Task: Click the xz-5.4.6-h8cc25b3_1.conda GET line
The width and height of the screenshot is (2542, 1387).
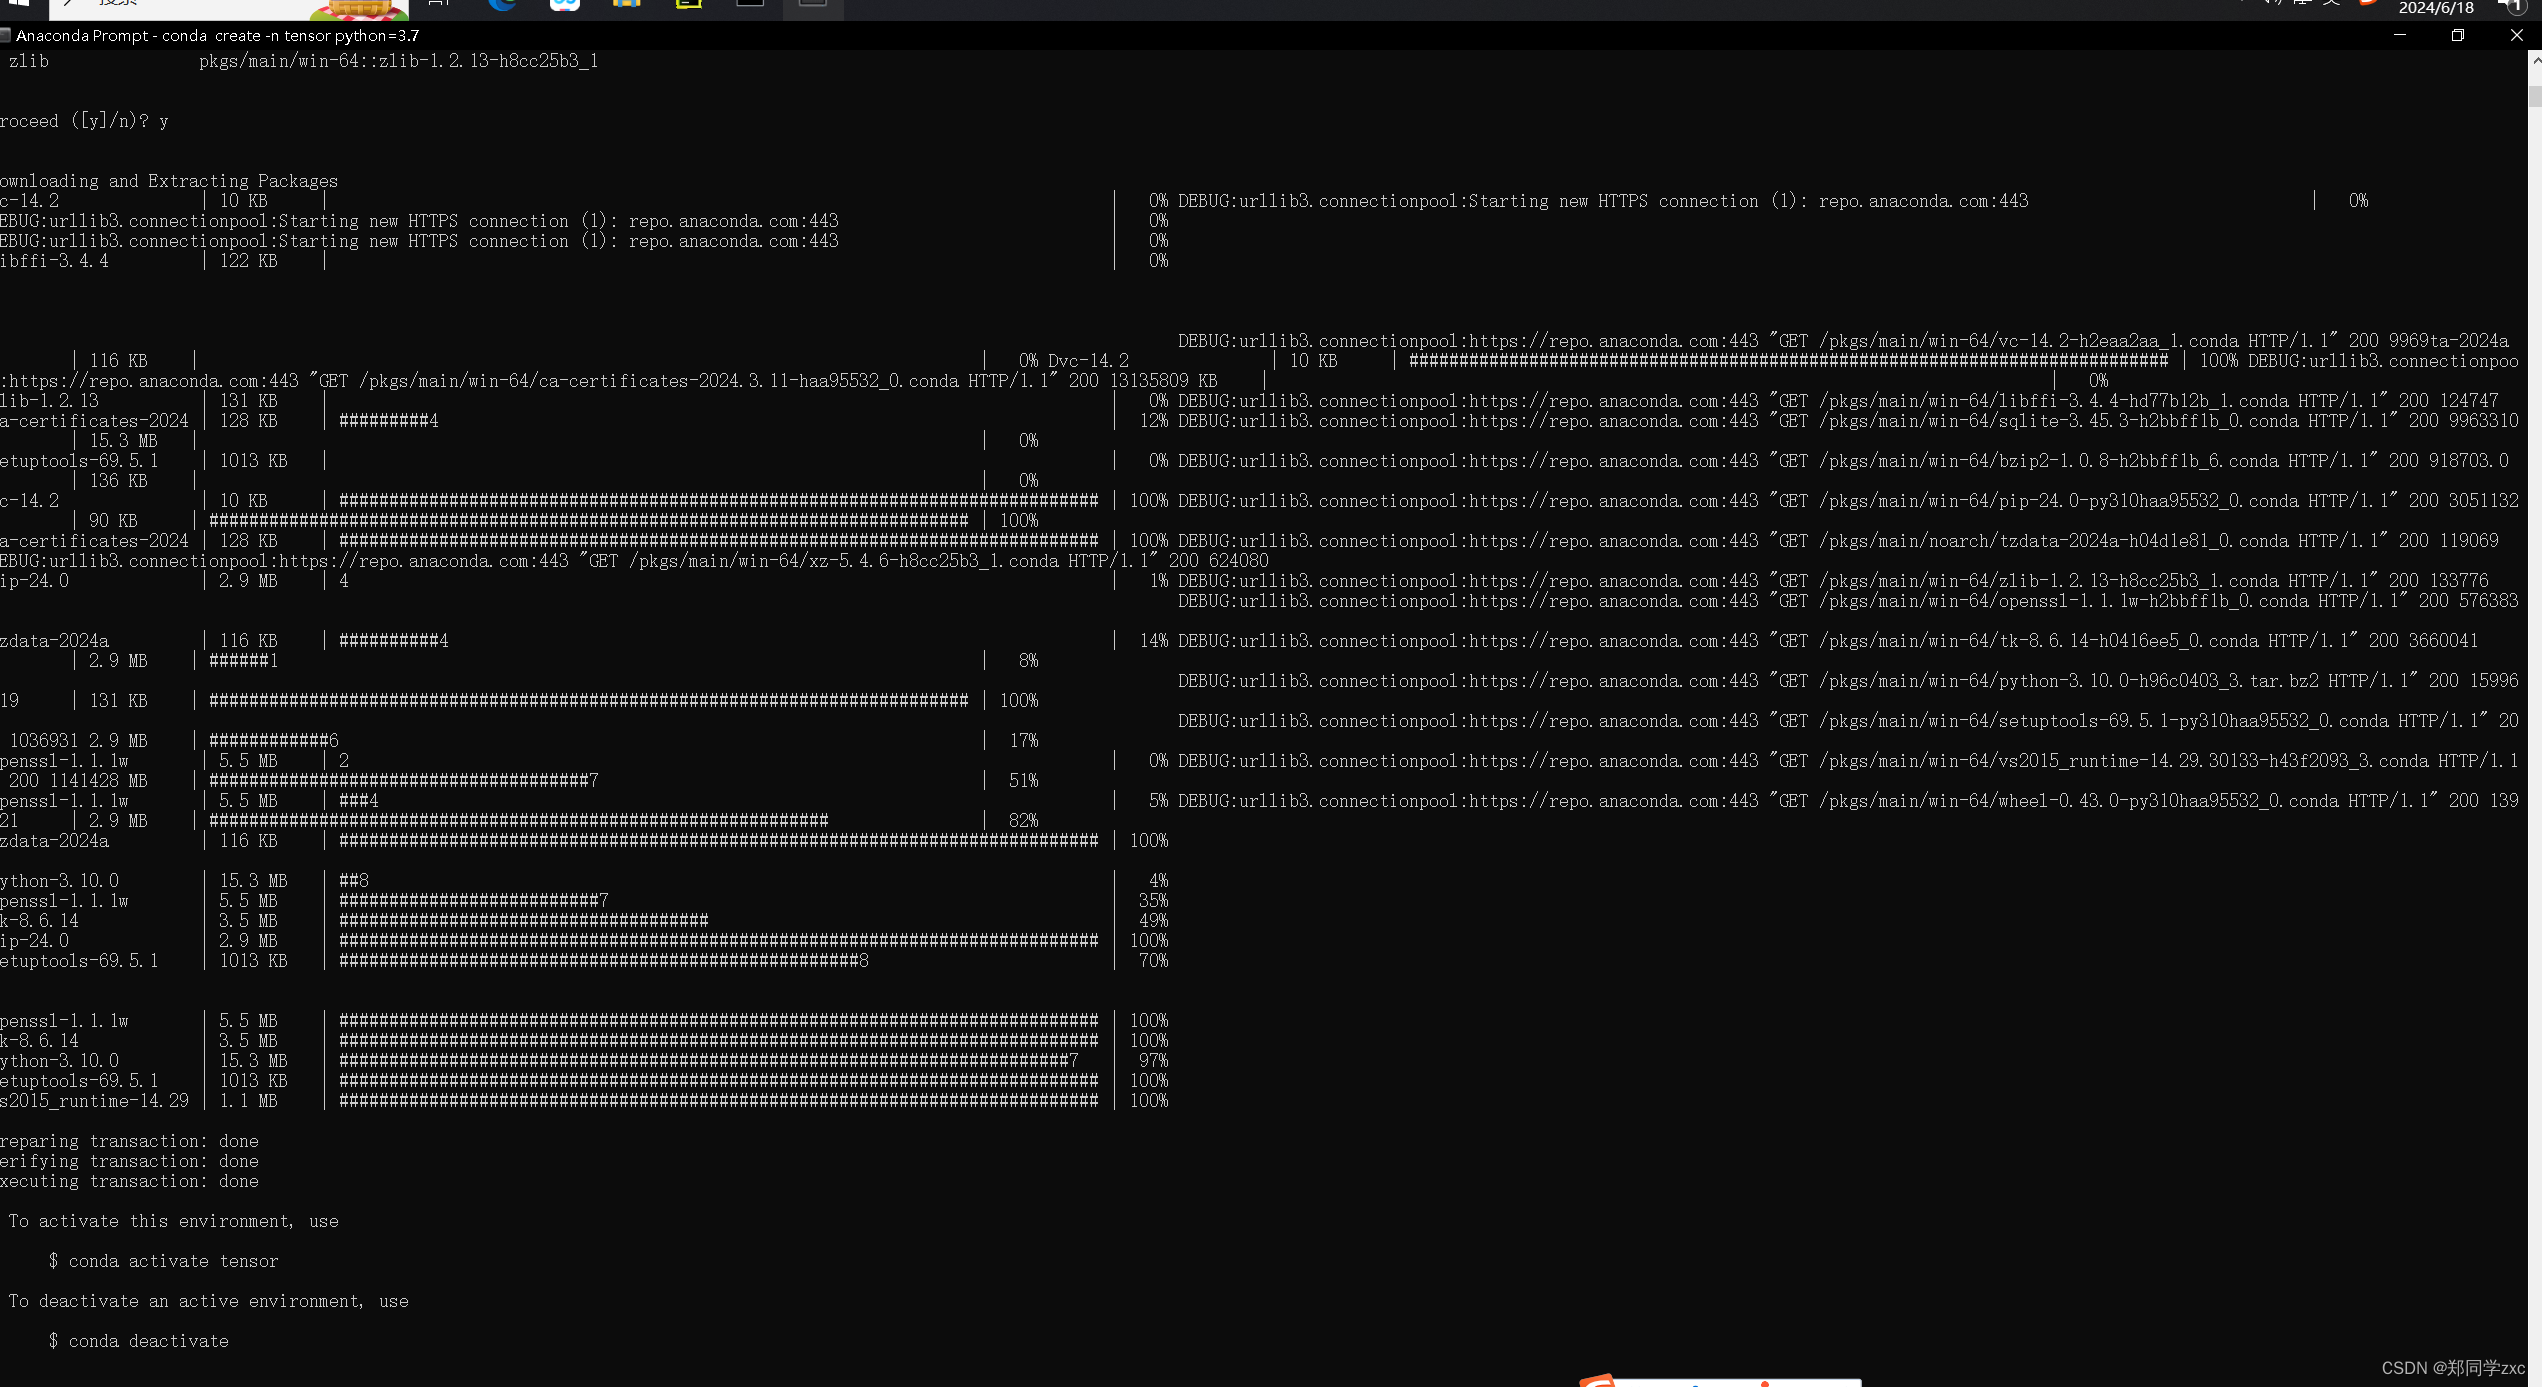Action: tap(634, 561)
